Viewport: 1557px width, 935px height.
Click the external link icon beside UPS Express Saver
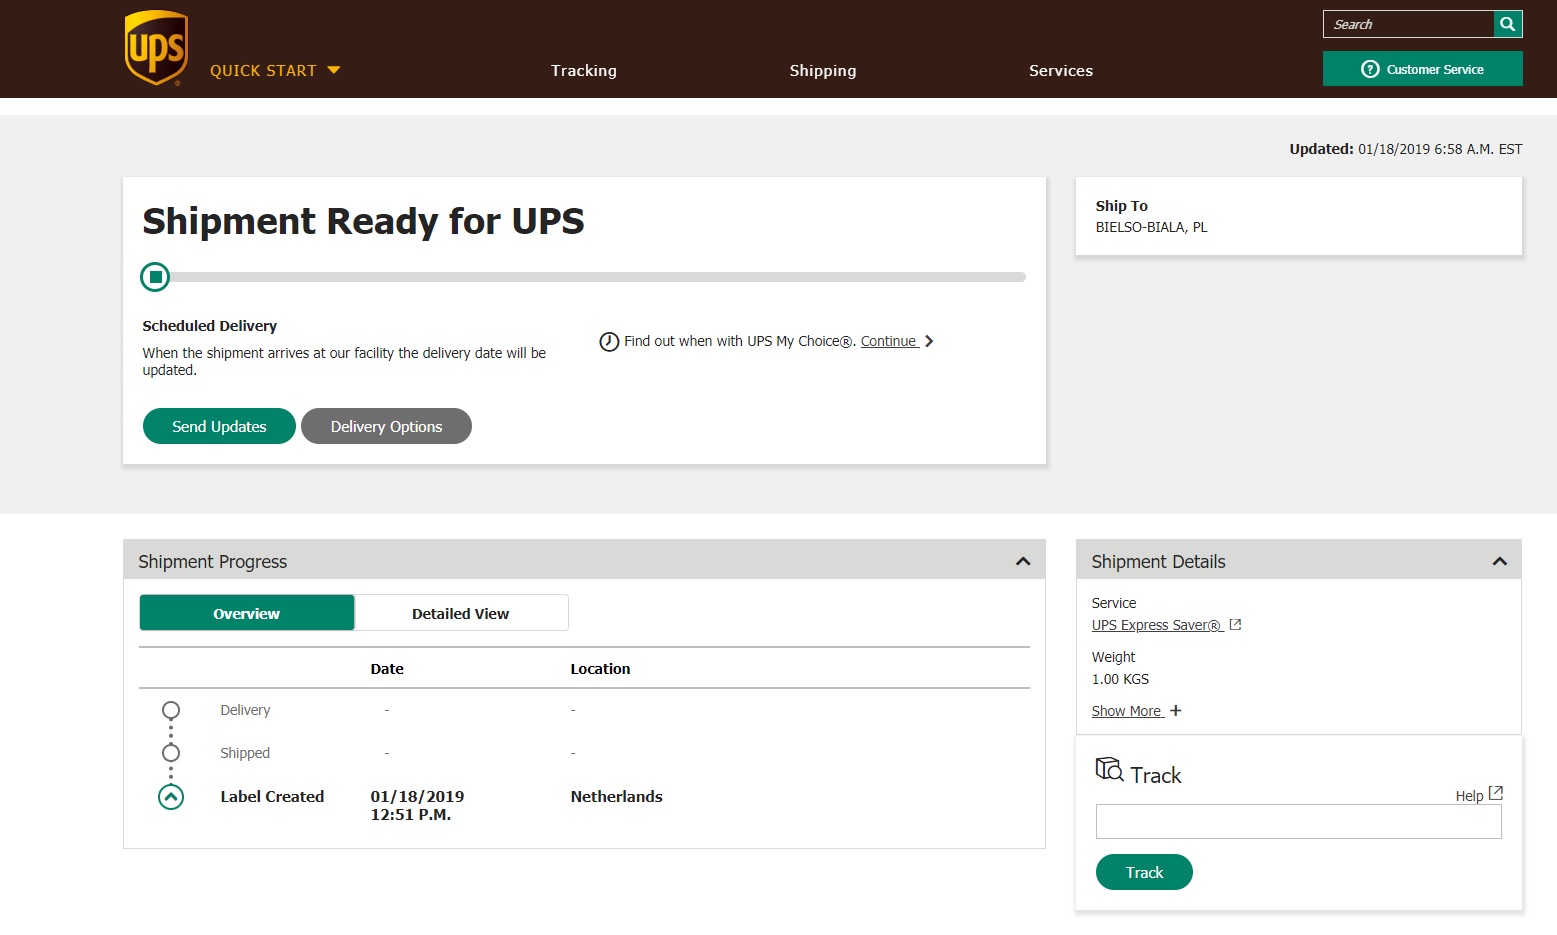point(1235,625)
